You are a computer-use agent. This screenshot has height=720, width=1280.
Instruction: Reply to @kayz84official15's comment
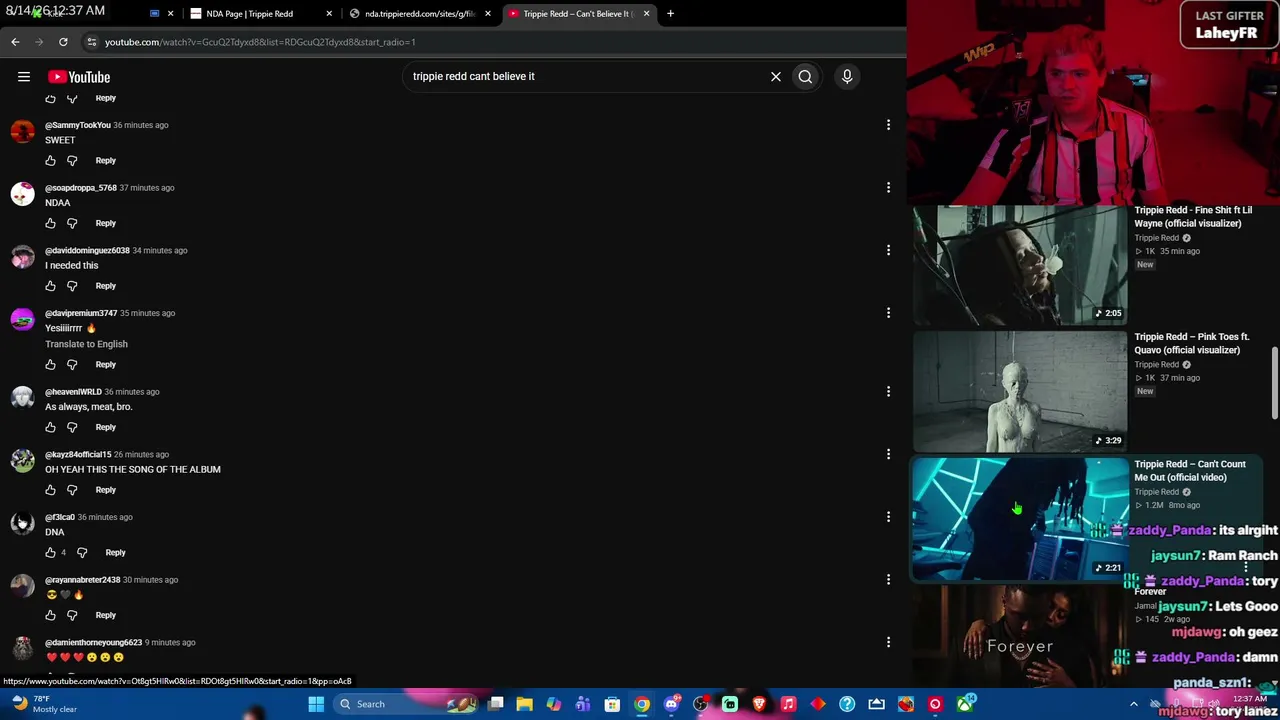(x=105, y=490)
